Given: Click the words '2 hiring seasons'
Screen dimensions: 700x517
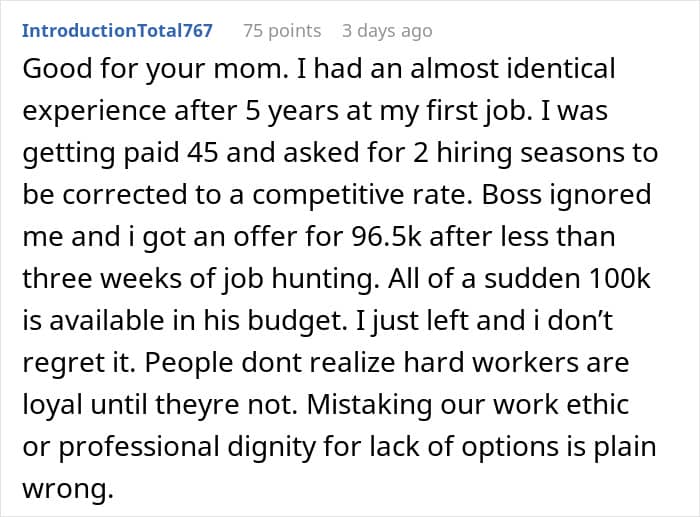Looking at the screenshot, I should coord(501,152).
